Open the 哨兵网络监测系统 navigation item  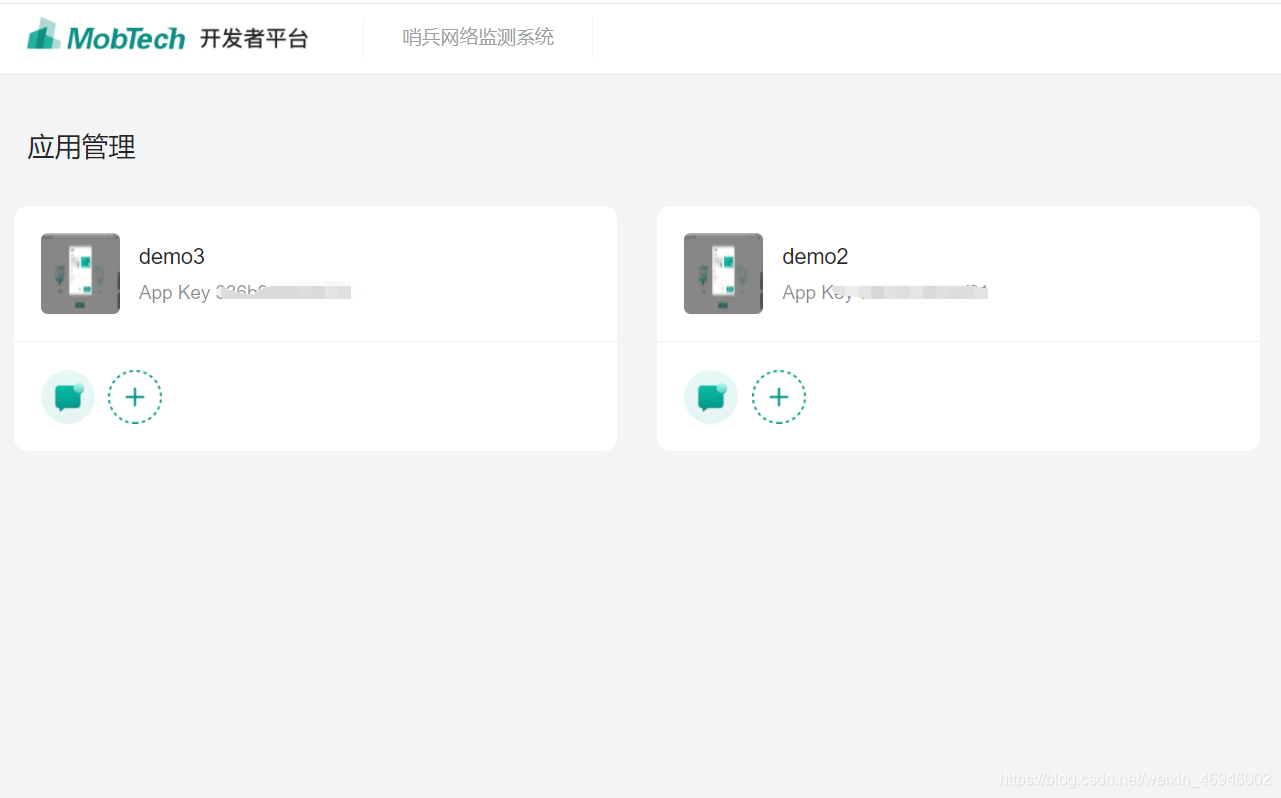click(478, 36)
